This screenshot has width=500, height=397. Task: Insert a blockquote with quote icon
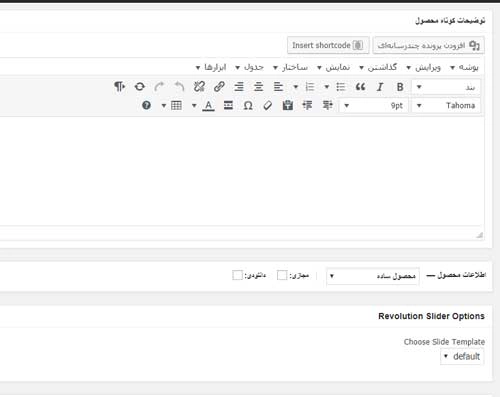coord(360,87)
